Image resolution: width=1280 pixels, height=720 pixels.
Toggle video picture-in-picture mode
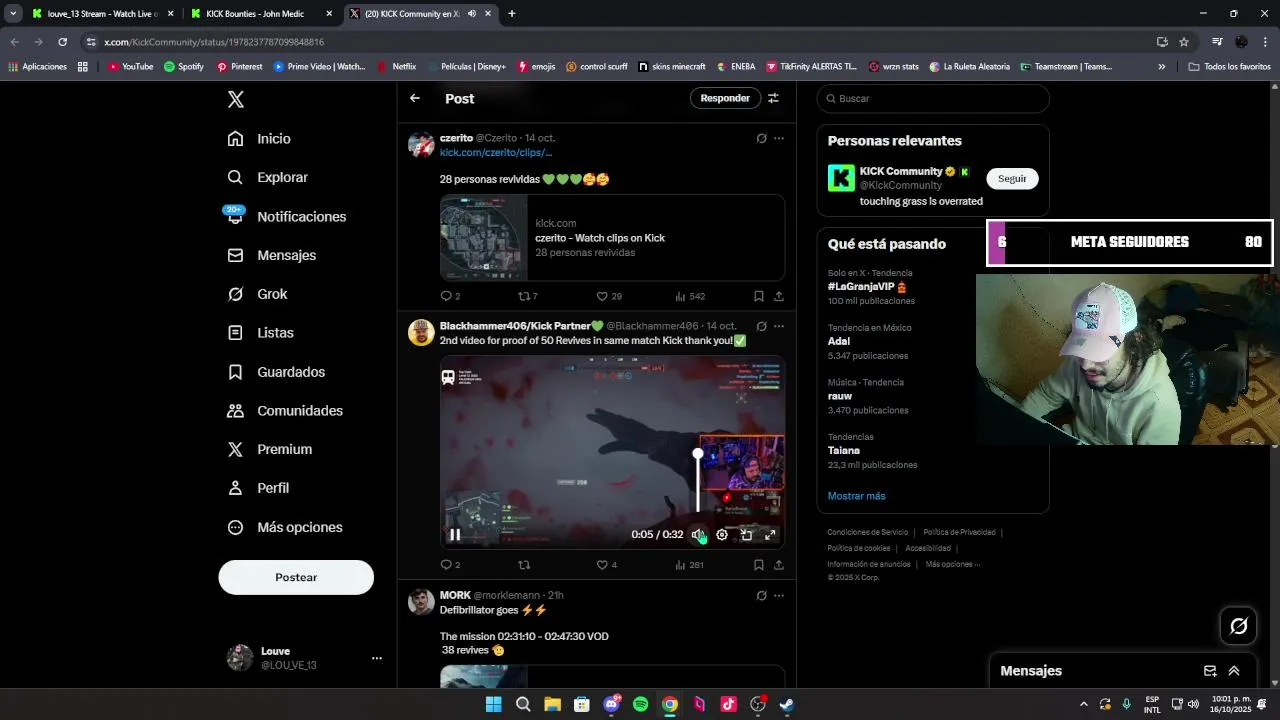point(746,535)
